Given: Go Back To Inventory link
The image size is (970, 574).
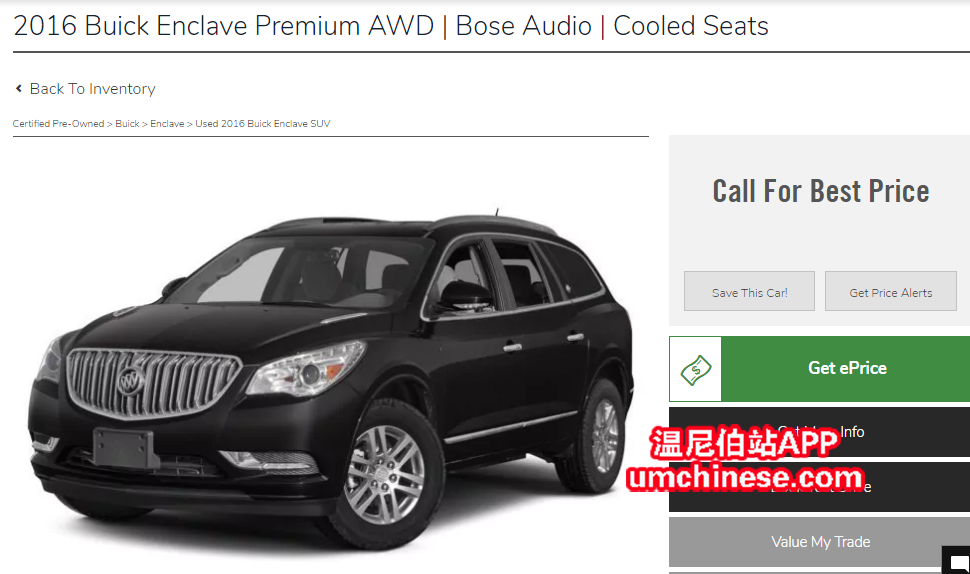Looking at the screenshot, I should point(92,88).
